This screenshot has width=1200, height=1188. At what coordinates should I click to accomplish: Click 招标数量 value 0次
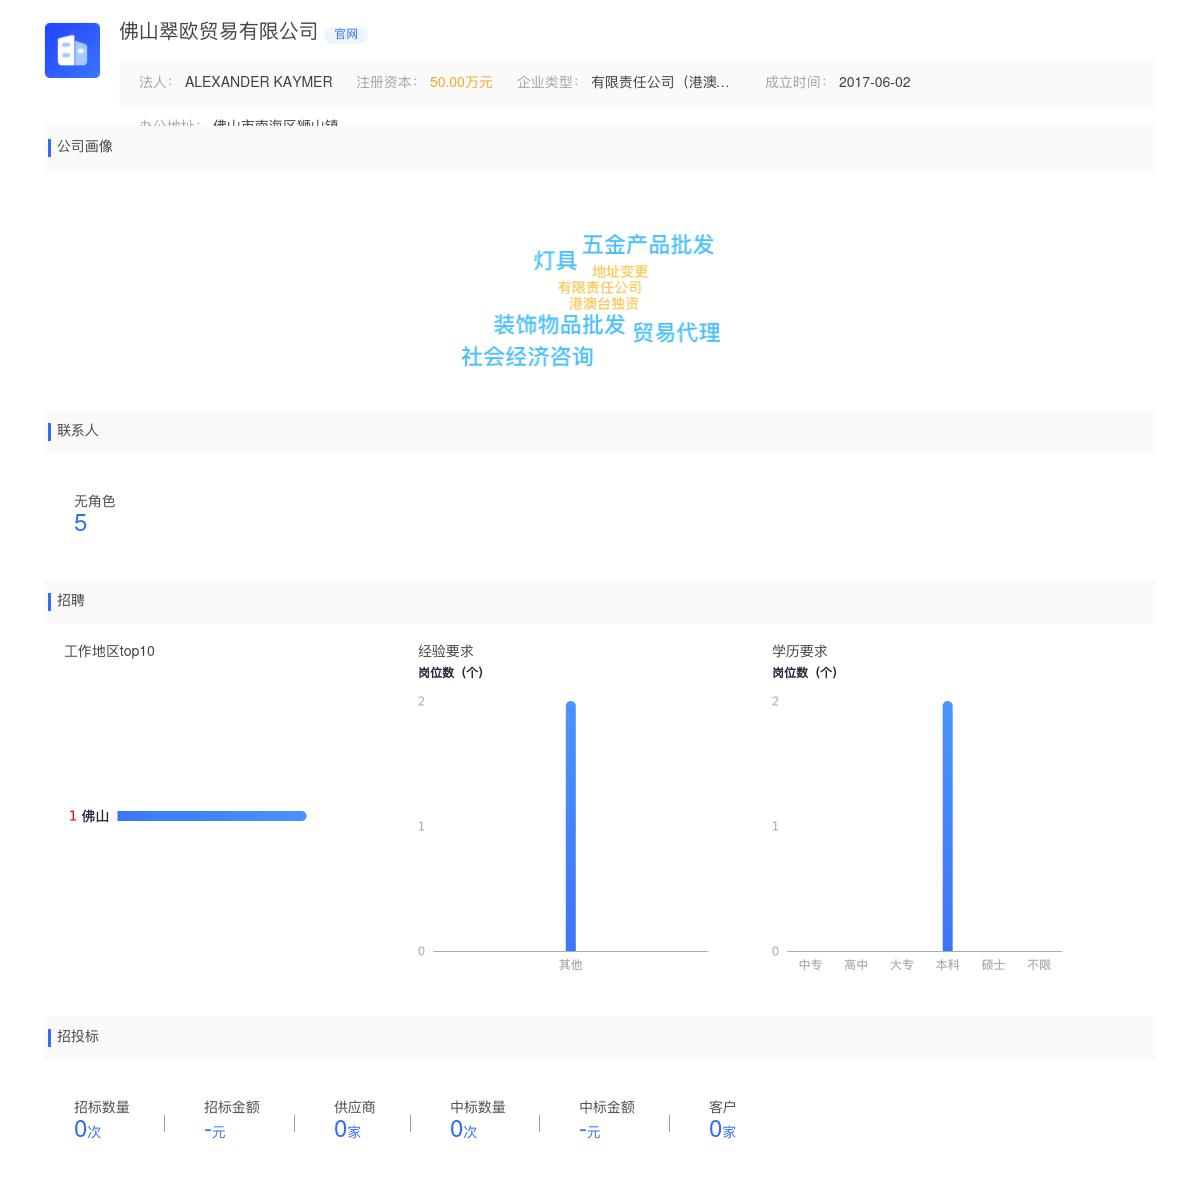88,1130
